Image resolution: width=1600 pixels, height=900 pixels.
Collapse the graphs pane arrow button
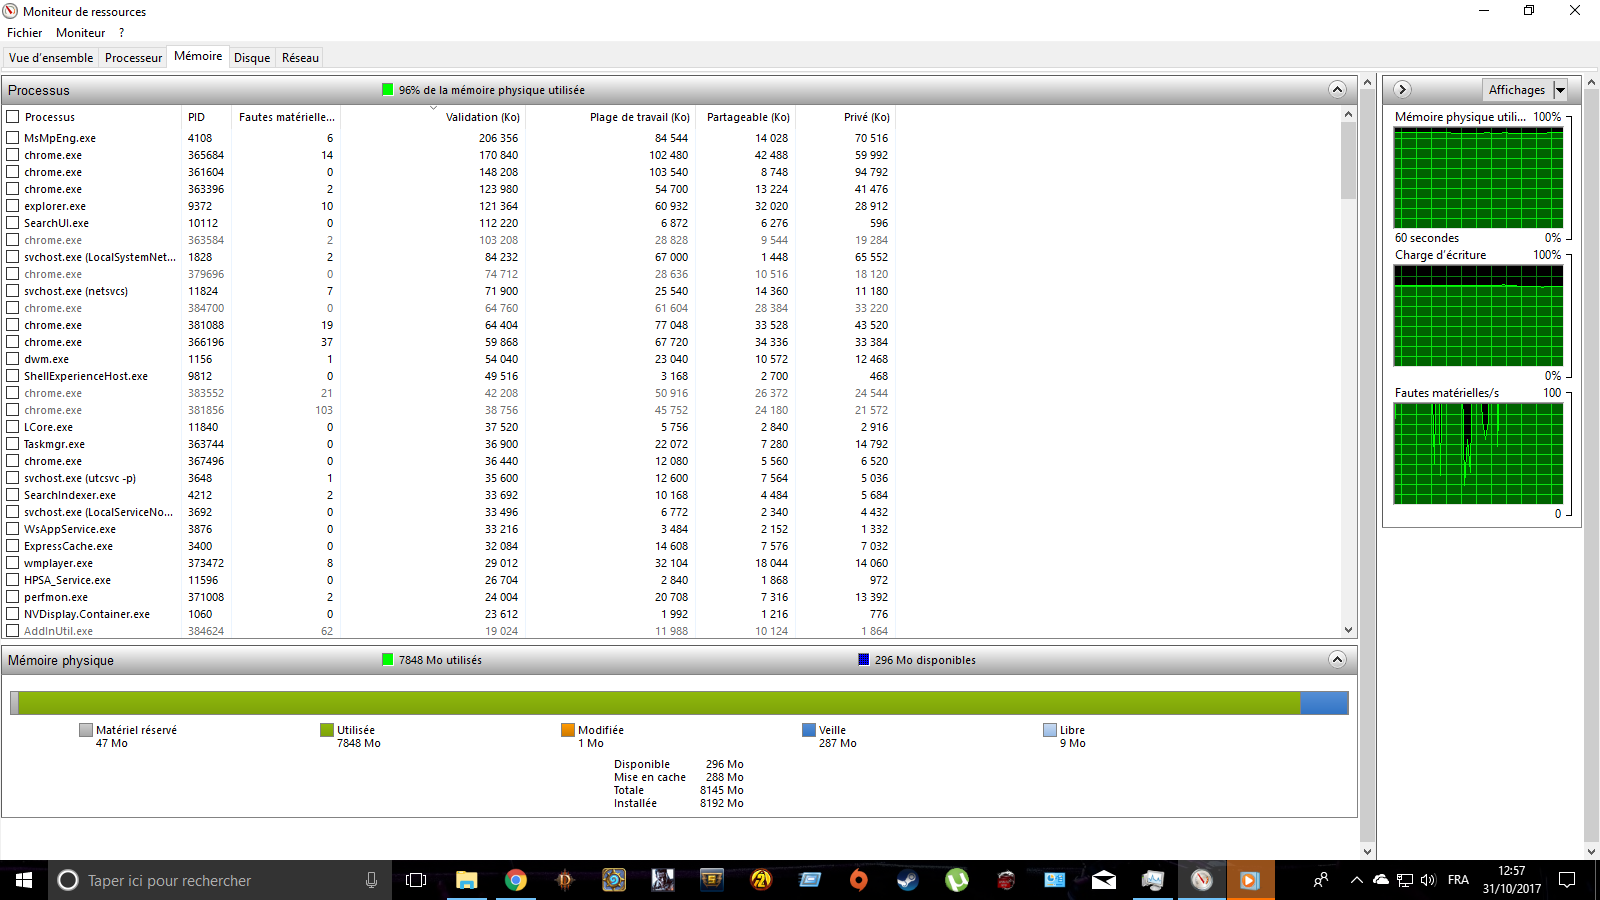1402,90
